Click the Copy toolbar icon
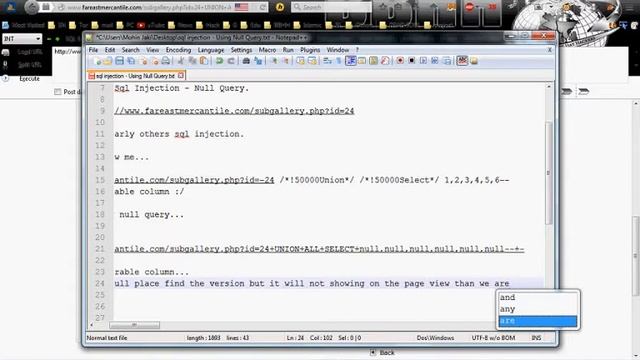 pos(192,61)
